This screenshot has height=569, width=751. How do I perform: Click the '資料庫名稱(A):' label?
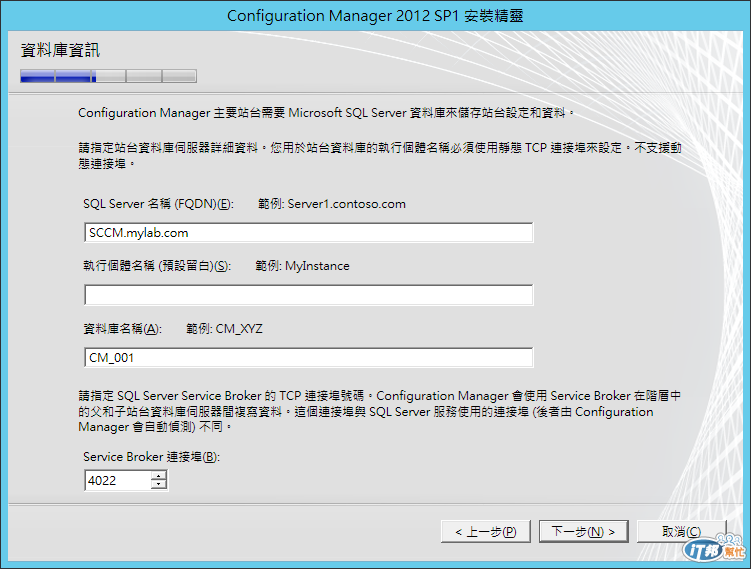coord(123,329)
